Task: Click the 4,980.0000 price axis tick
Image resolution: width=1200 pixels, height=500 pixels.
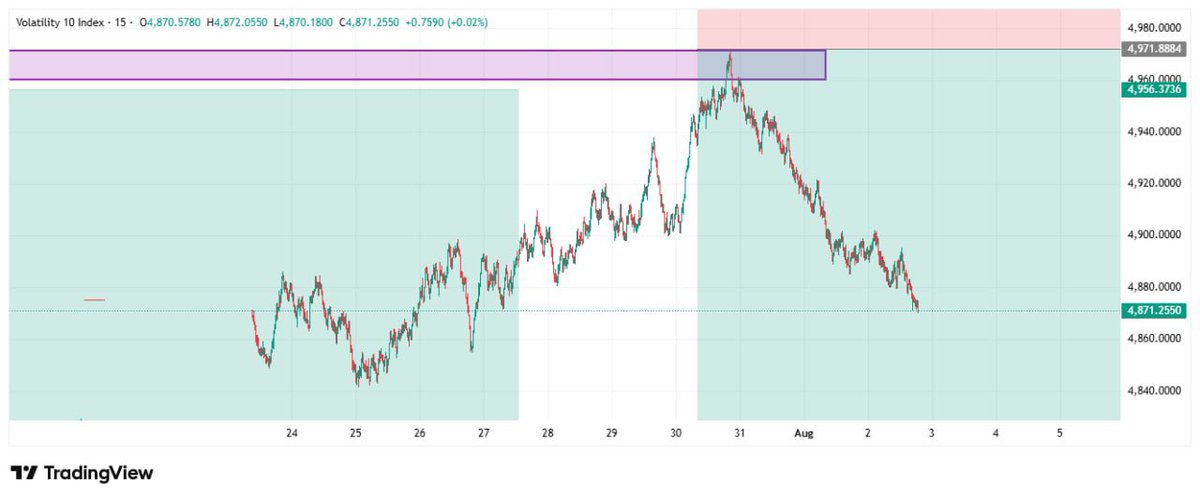Action: point(1155,28)
